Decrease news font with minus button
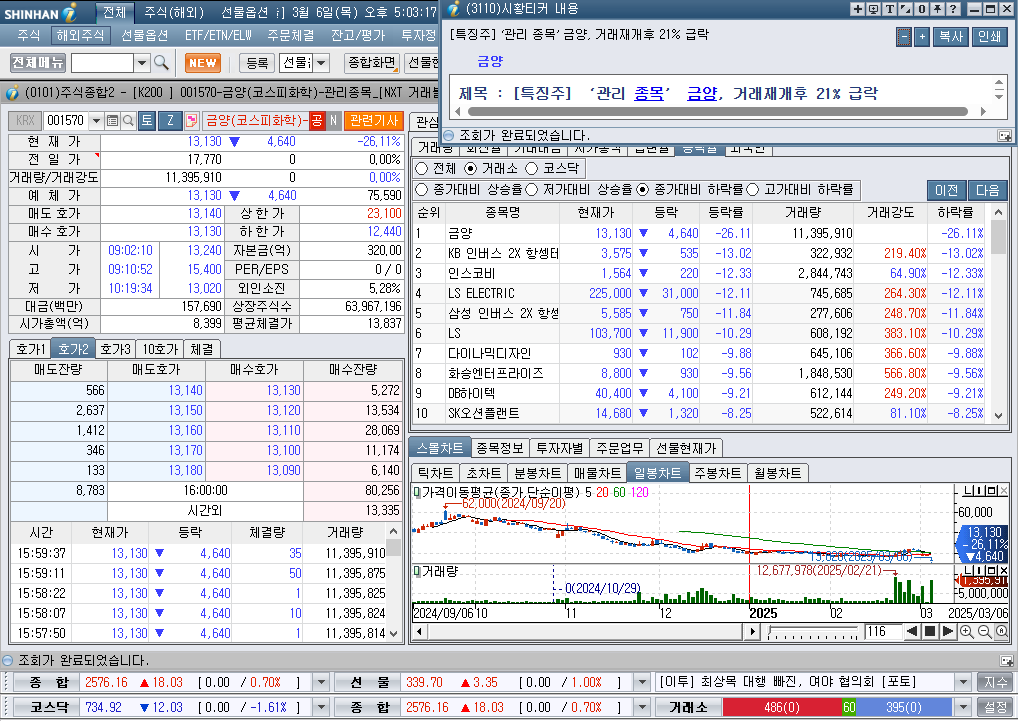 pos(904,36)
